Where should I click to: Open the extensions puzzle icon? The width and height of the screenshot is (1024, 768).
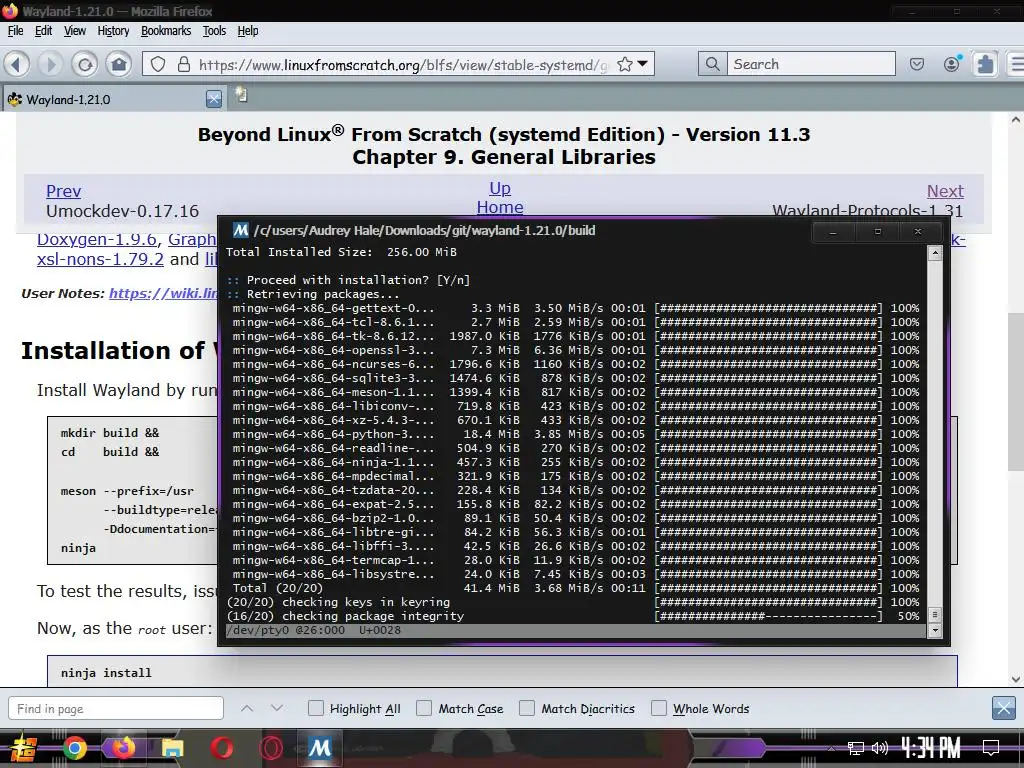tap(985, 64)
